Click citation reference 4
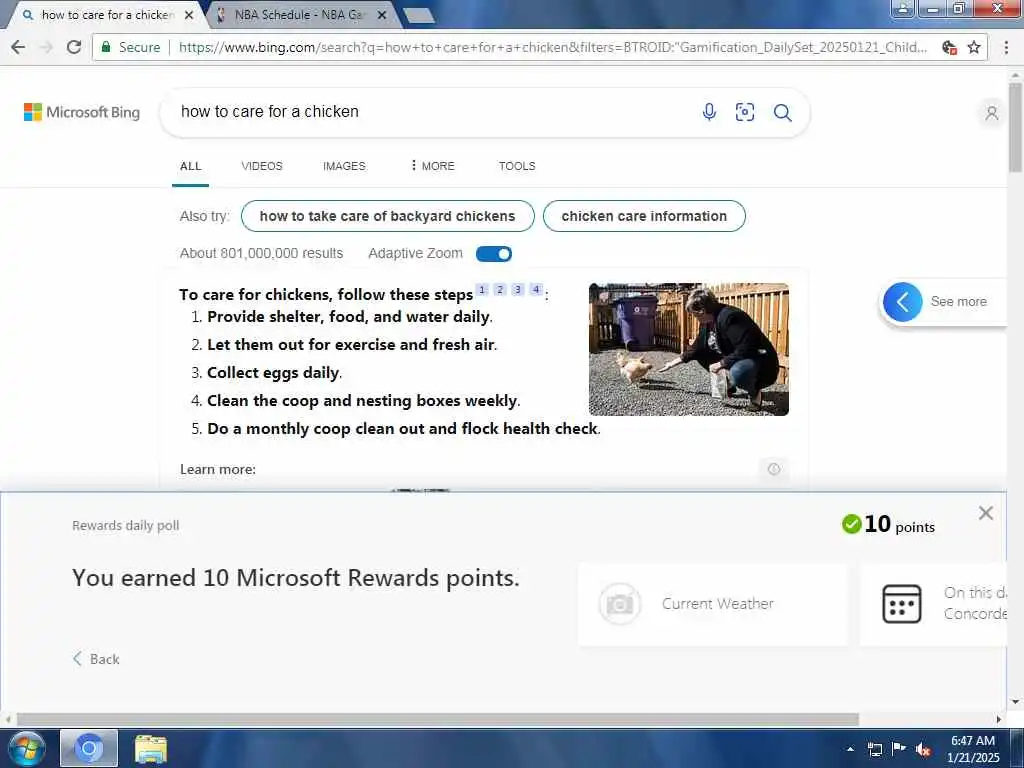The image size is (1024, 768). (x=536, y=289)
